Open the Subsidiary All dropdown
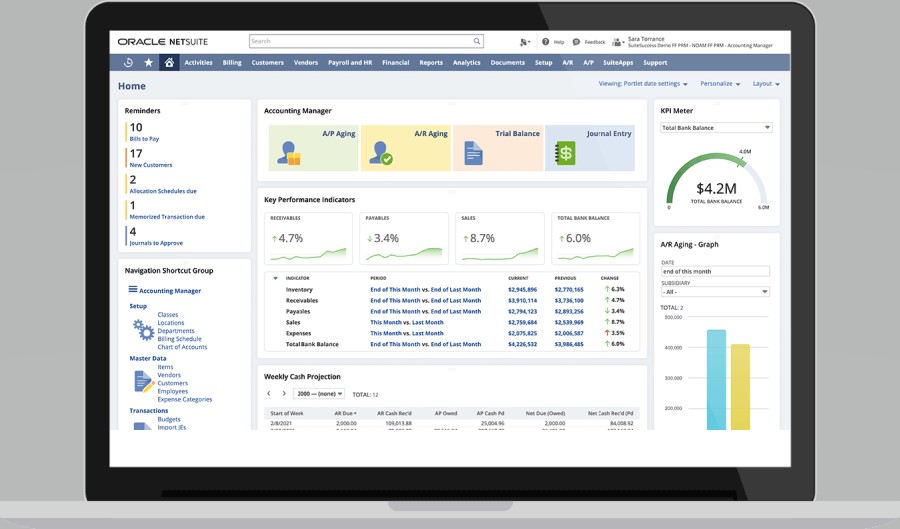The height and width of the screenshot is (529, 900). (x=716, y=292)
